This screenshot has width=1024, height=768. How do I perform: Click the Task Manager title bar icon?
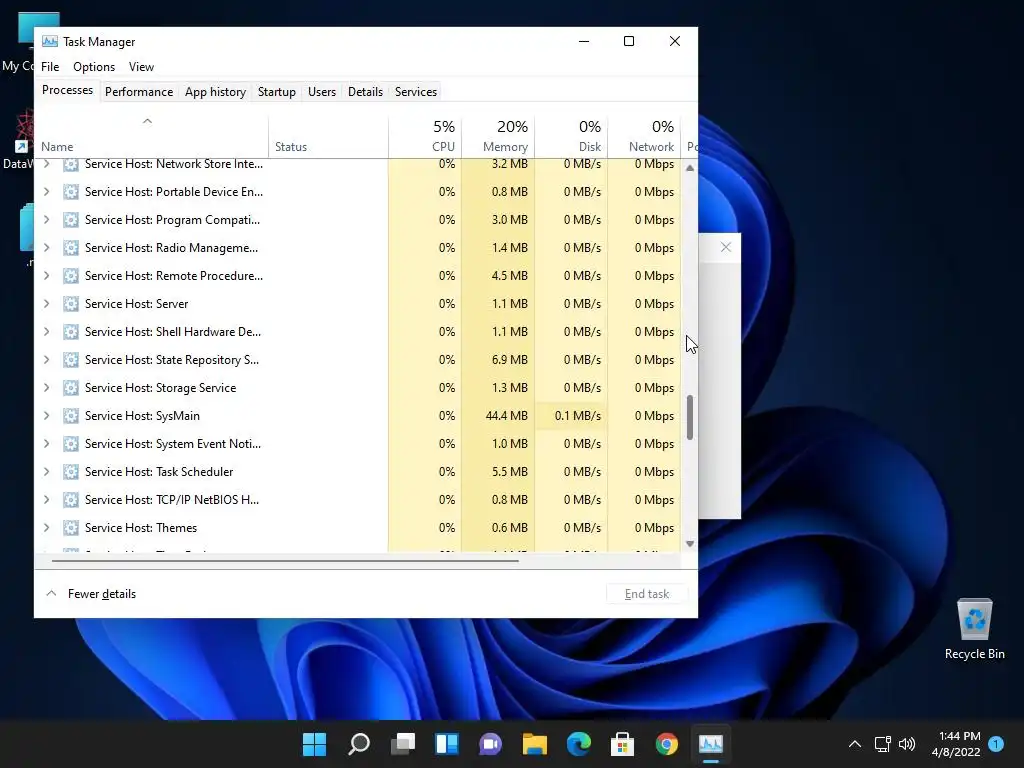50,41
